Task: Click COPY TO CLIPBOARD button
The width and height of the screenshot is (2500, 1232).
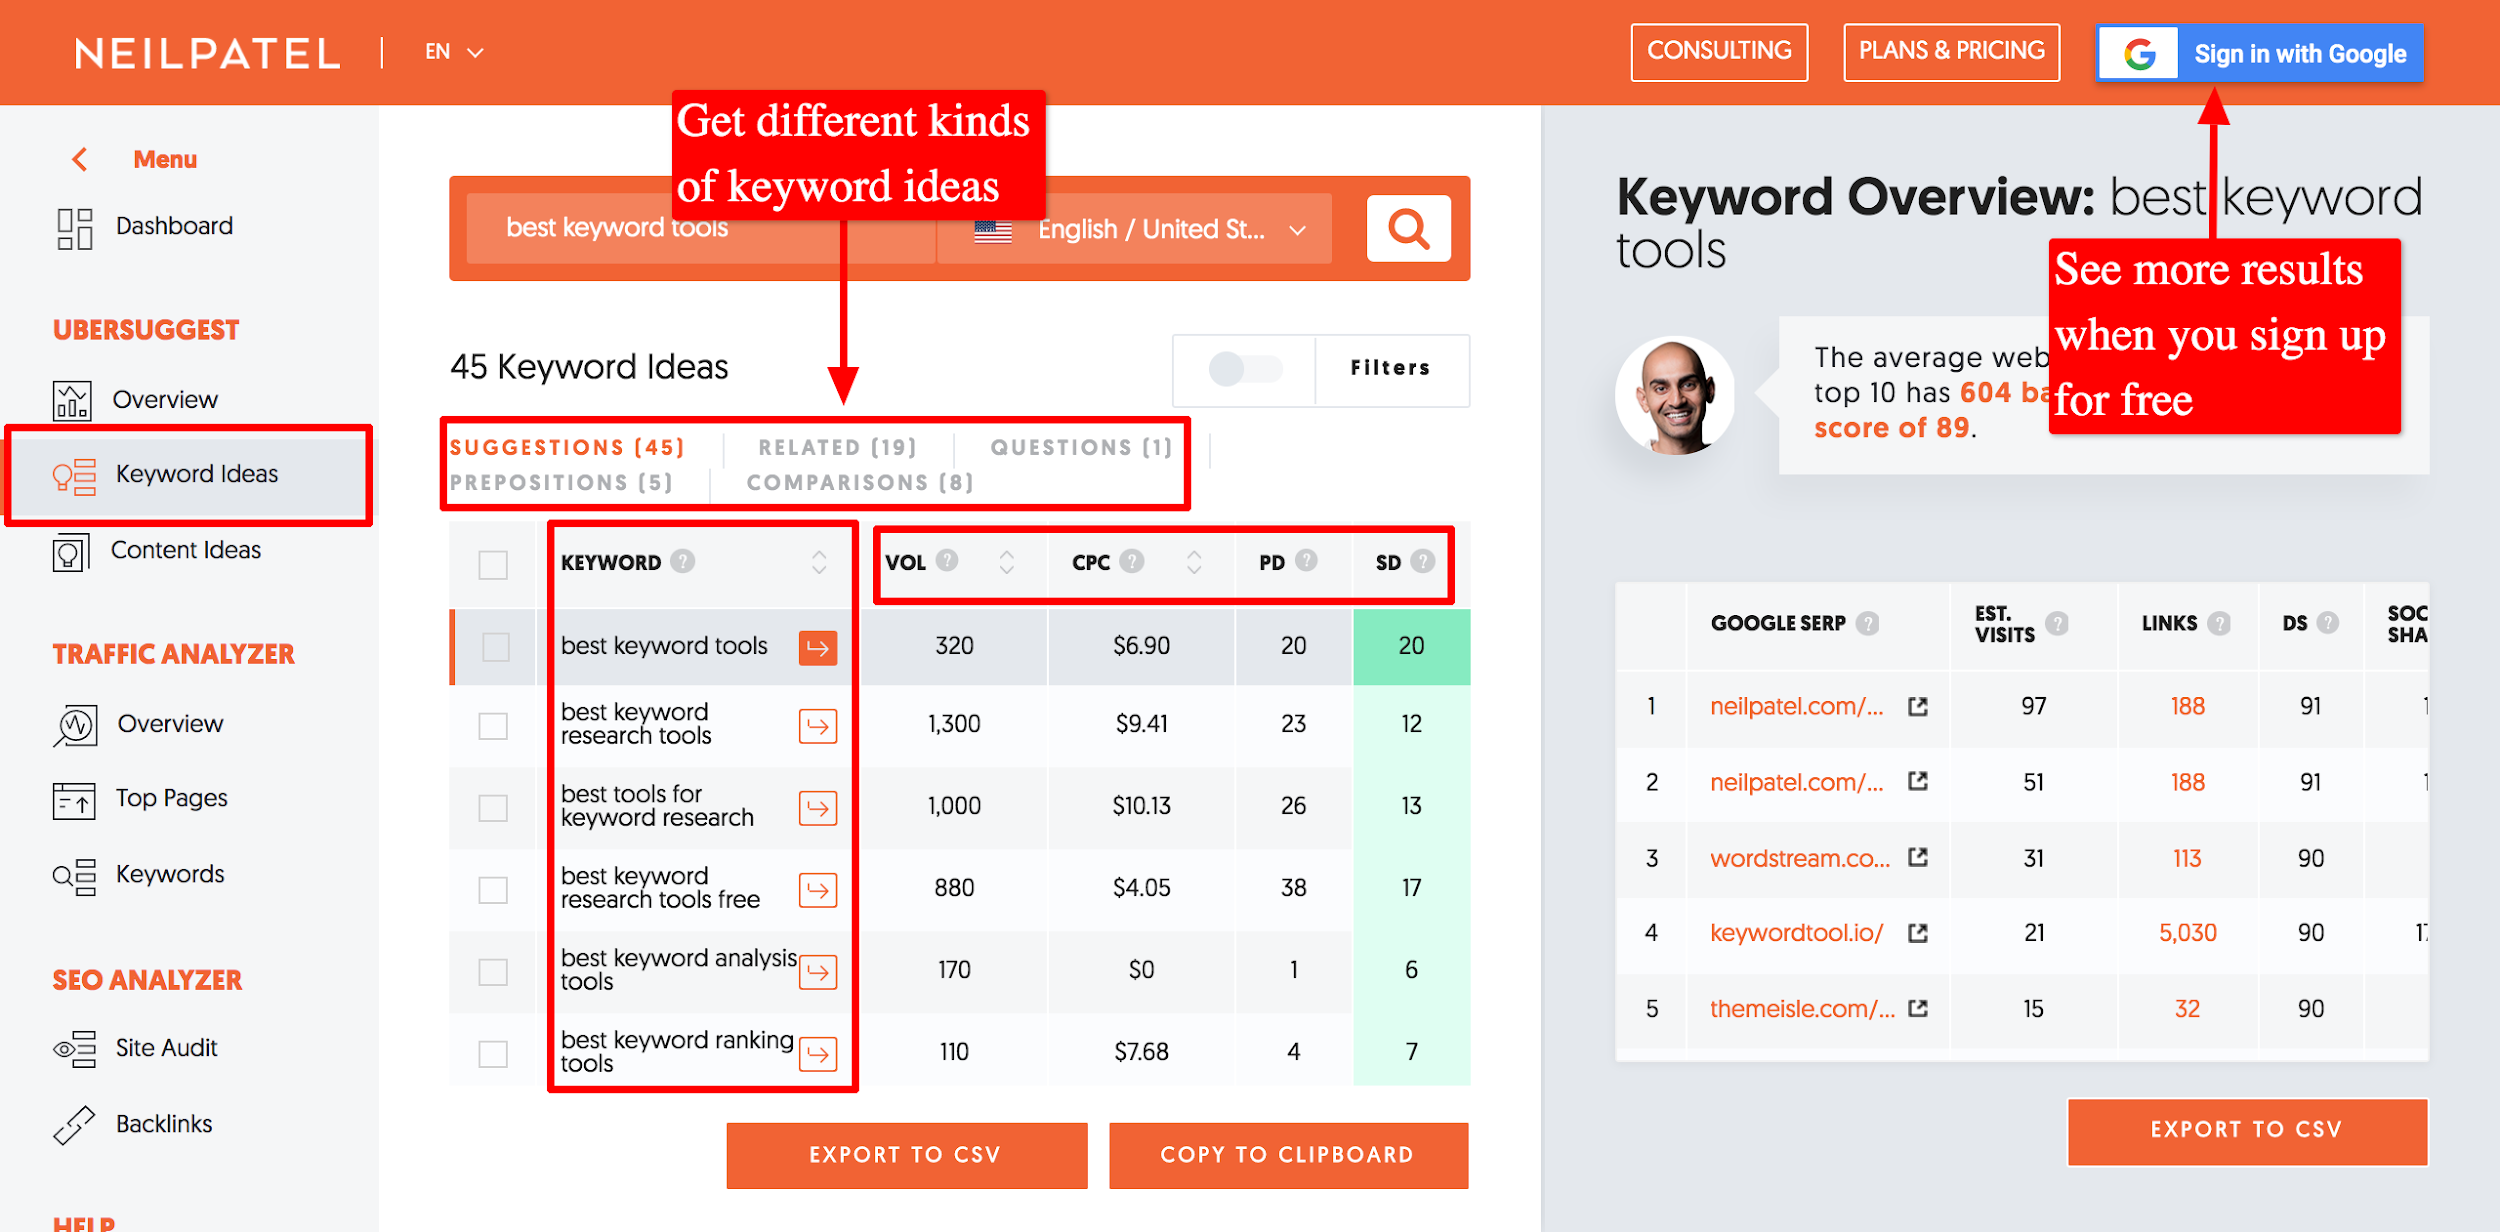Action: 1288,1155
